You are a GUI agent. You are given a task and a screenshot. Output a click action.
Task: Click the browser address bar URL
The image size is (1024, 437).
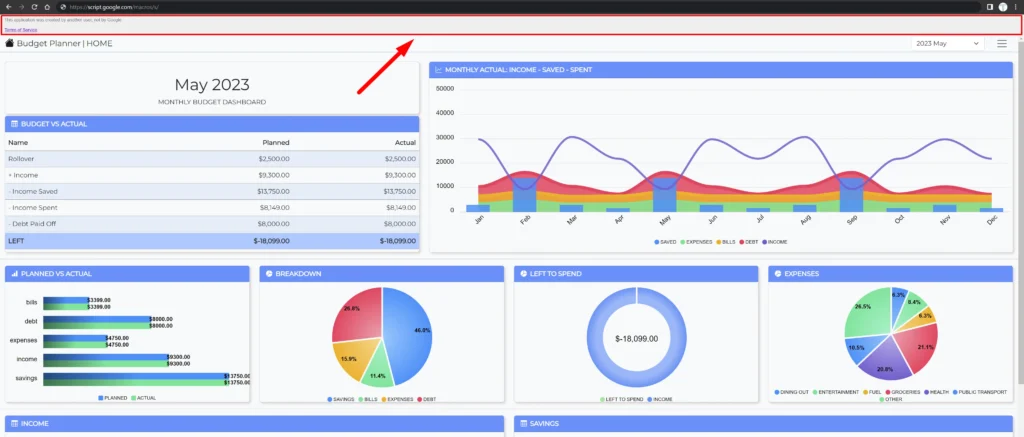click(x=130, y=6)
